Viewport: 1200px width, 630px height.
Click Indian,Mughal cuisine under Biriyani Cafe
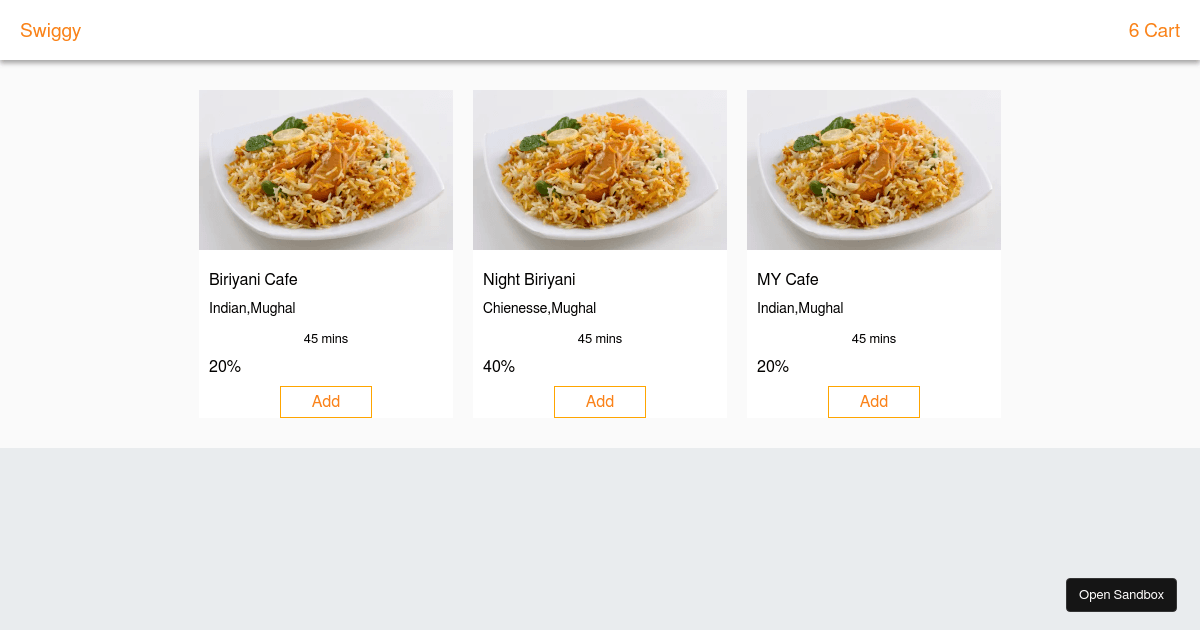(252, 308)
